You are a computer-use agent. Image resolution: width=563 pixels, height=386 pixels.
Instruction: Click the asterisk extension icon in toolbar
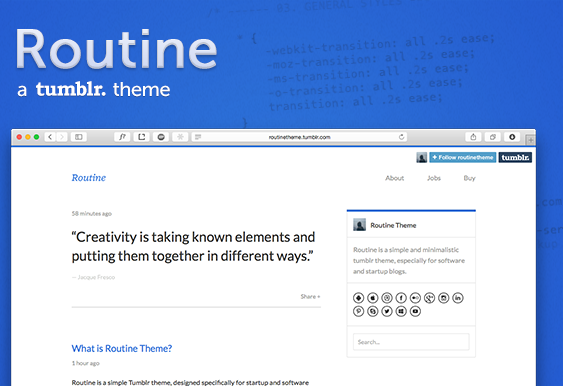(x=180, y=137)
